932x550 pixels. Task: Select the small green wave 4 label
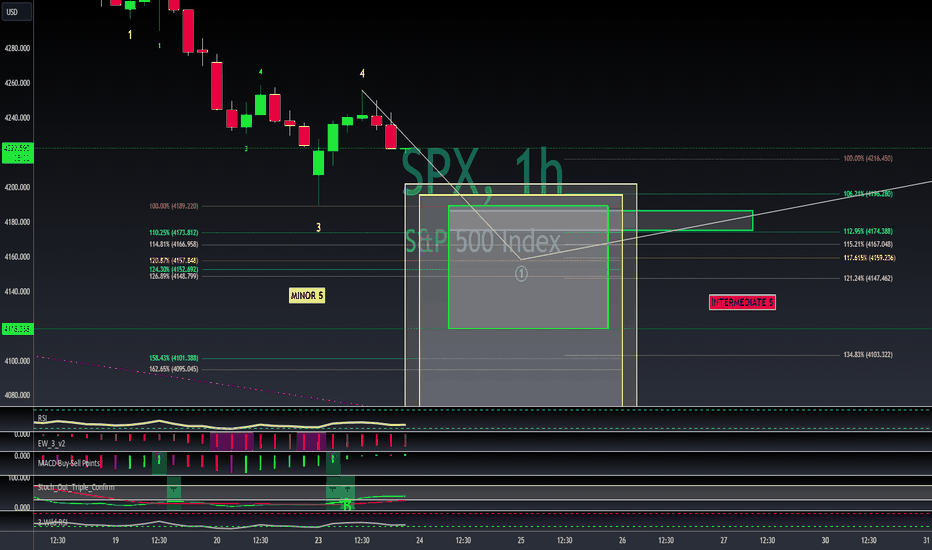click(260, 72)
